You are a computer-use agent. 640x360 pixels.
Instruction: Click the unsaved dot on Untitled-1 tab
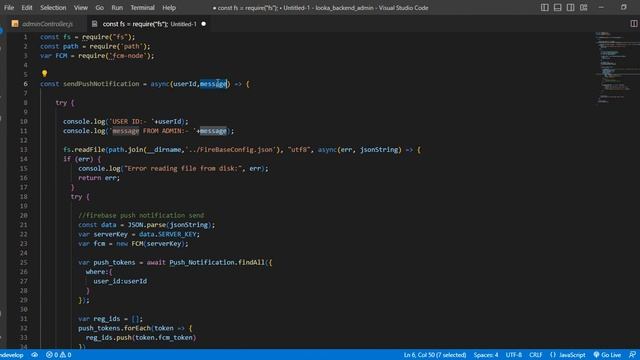(x=204, y=24)
